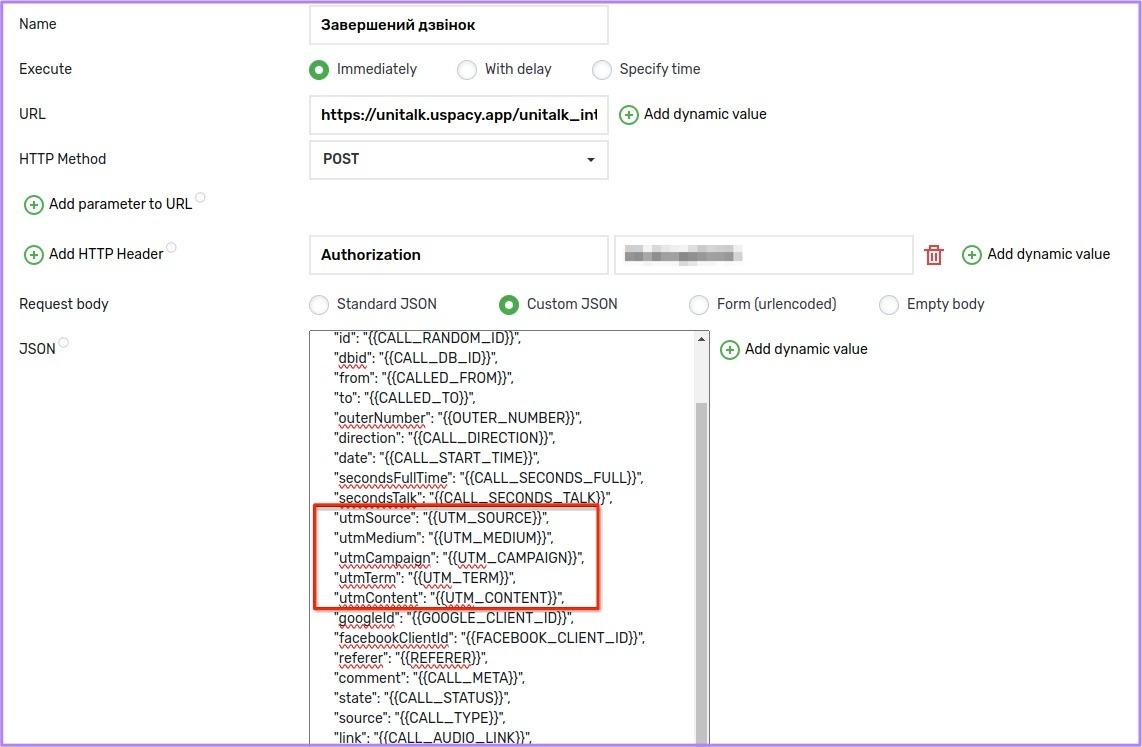
Task: Click plus icon next to header's Add dynamic value
Action: [x=971, y=255]
